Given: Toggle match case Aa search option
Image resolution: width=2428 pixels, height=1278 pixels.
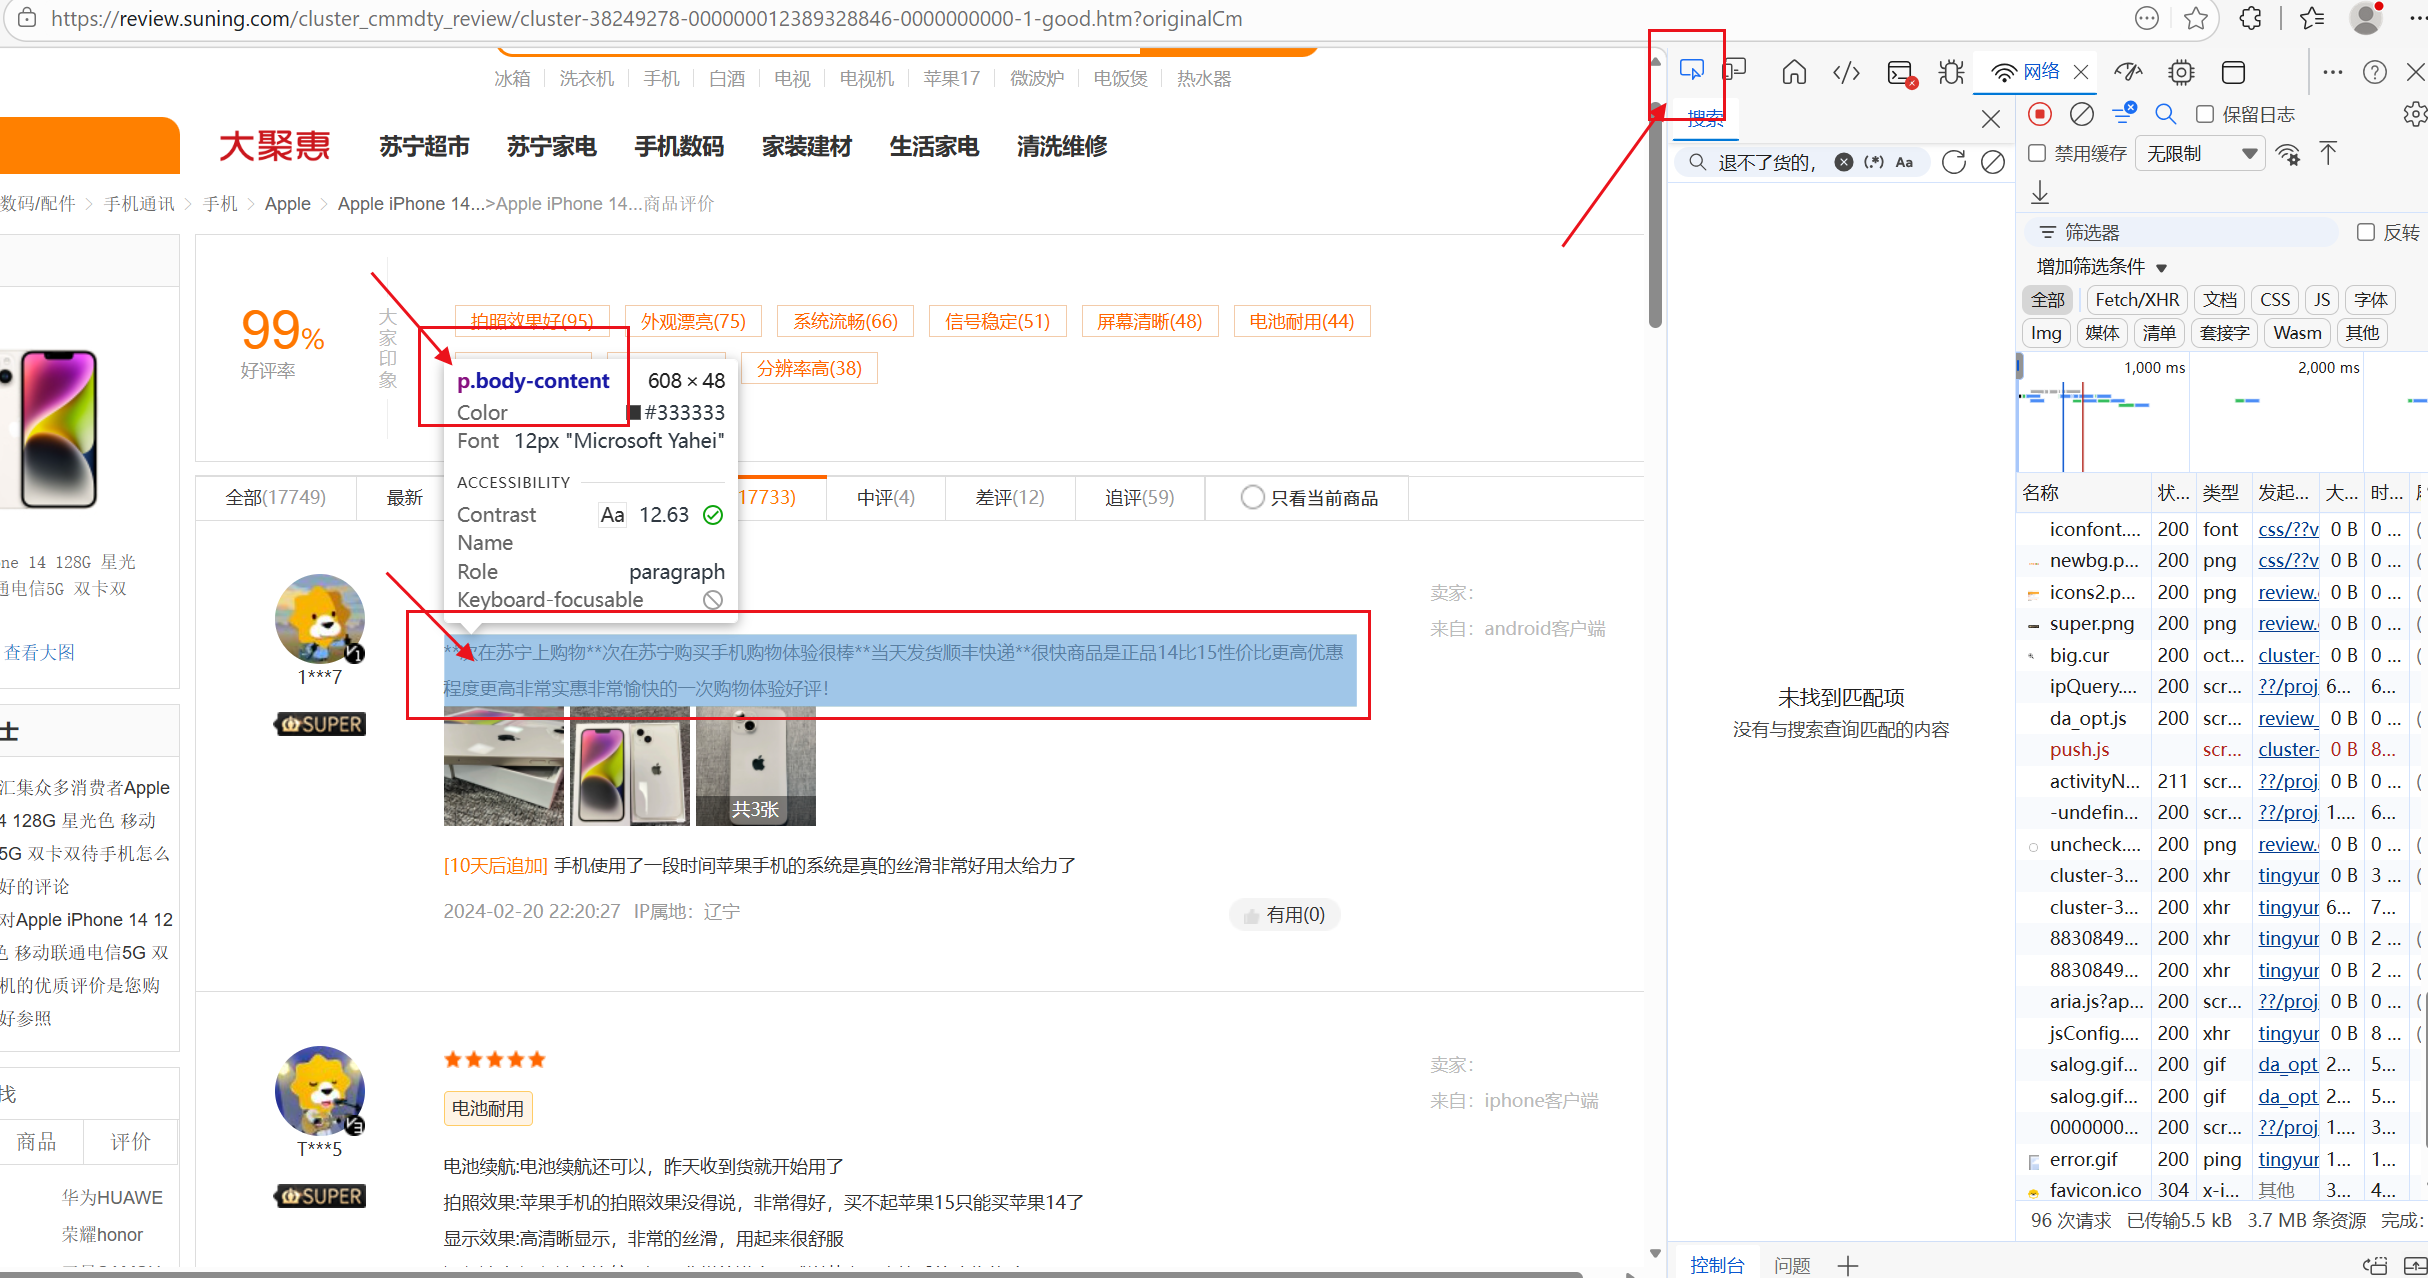Looking at the screenshot, I should point(1905,162).
